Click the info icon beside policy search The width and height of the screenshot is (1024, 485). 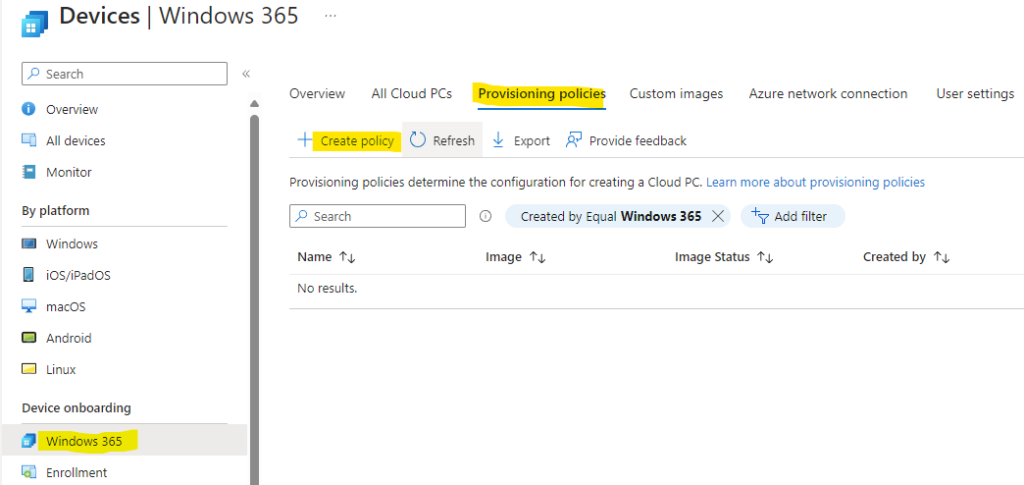point(485,216)
